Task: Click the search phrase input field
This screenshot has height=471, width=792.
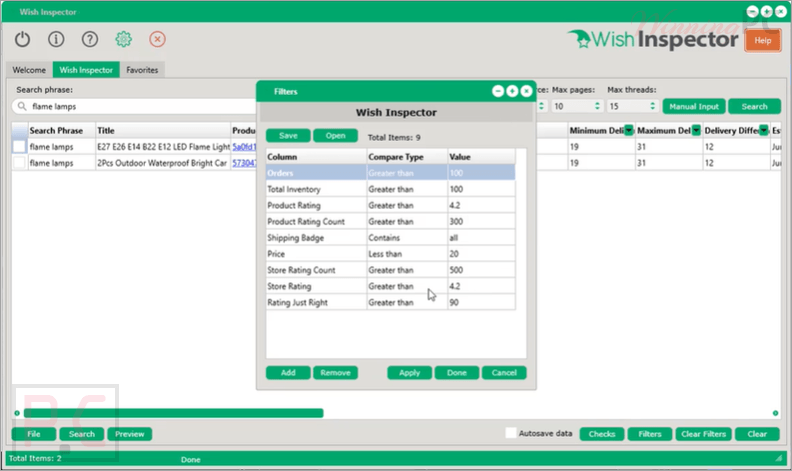Action: (x=136, y=106)
